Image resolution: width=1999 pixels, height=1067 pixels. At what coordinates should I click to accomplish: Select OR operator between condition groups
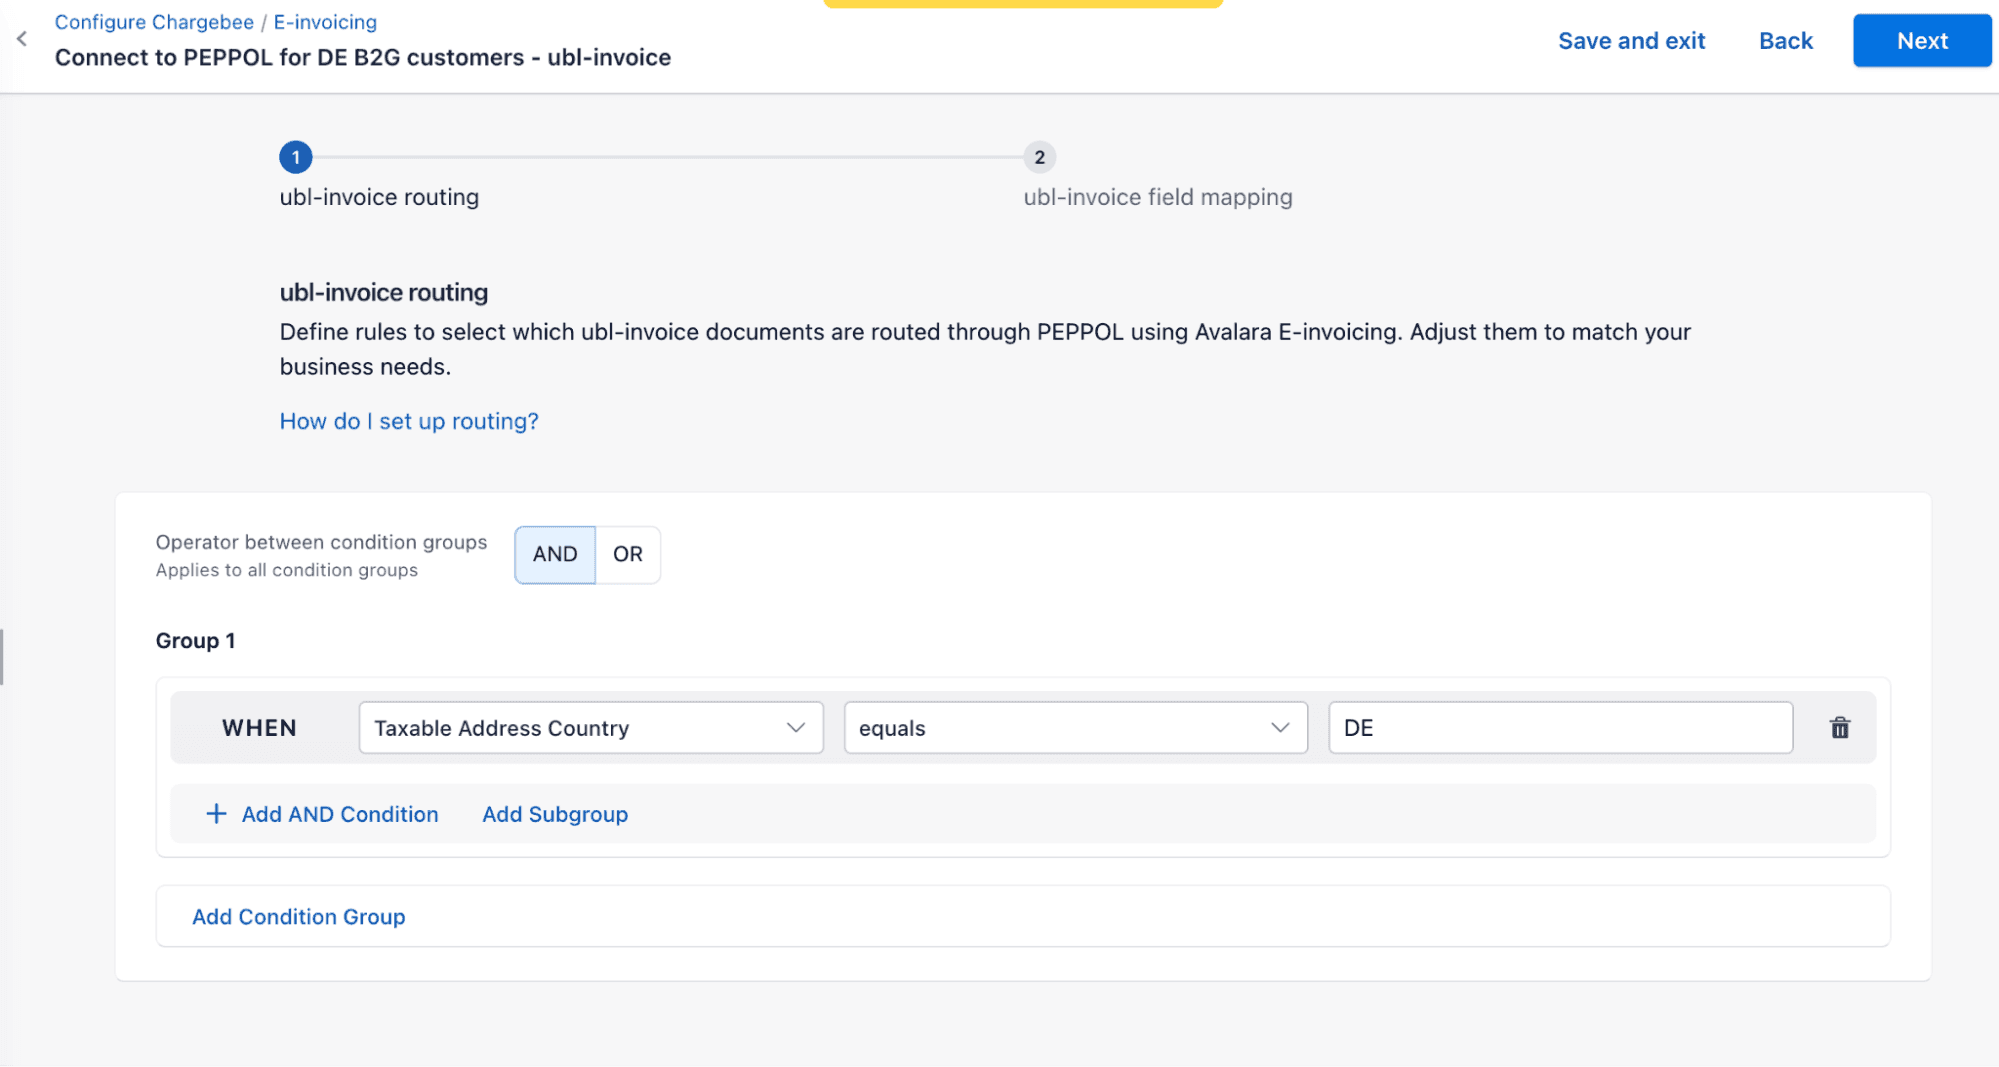click(628, 555)
